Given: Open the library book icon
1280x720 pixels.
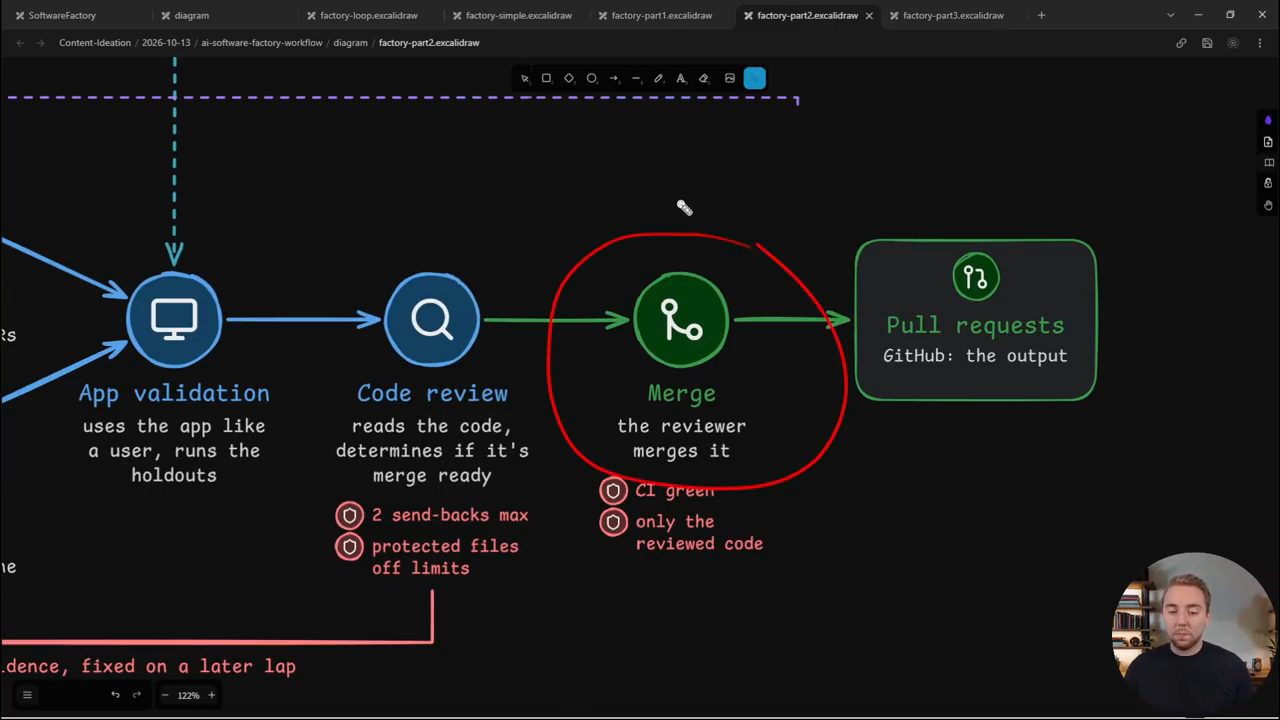Looking at the screenshot, I should click(1268, 163).
